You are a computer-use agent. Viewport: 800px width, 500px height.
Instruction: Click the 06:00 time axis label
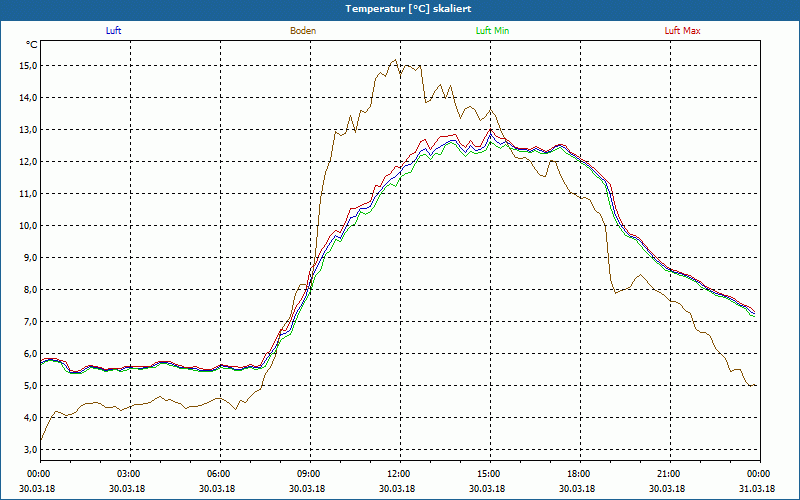click(x=220, y=474)
